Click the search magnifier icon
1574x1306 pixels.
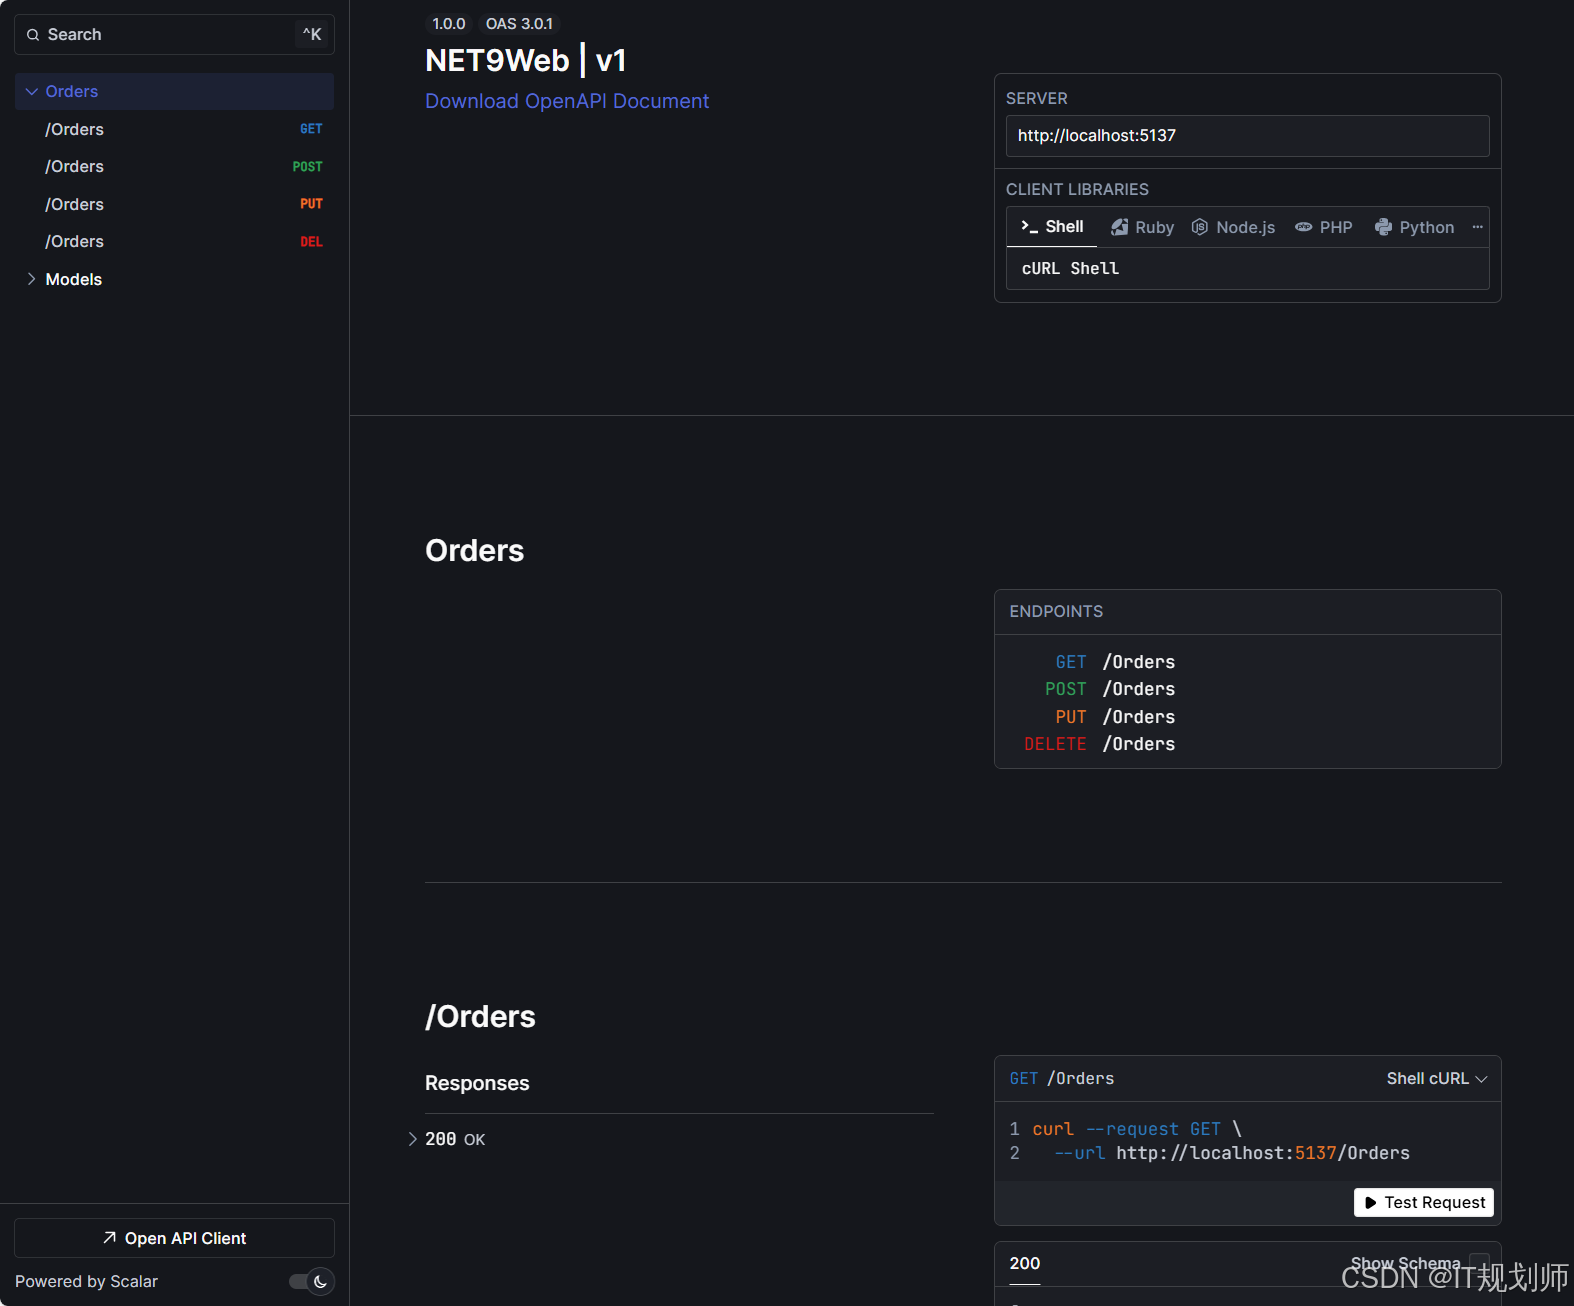pos(33,35)
